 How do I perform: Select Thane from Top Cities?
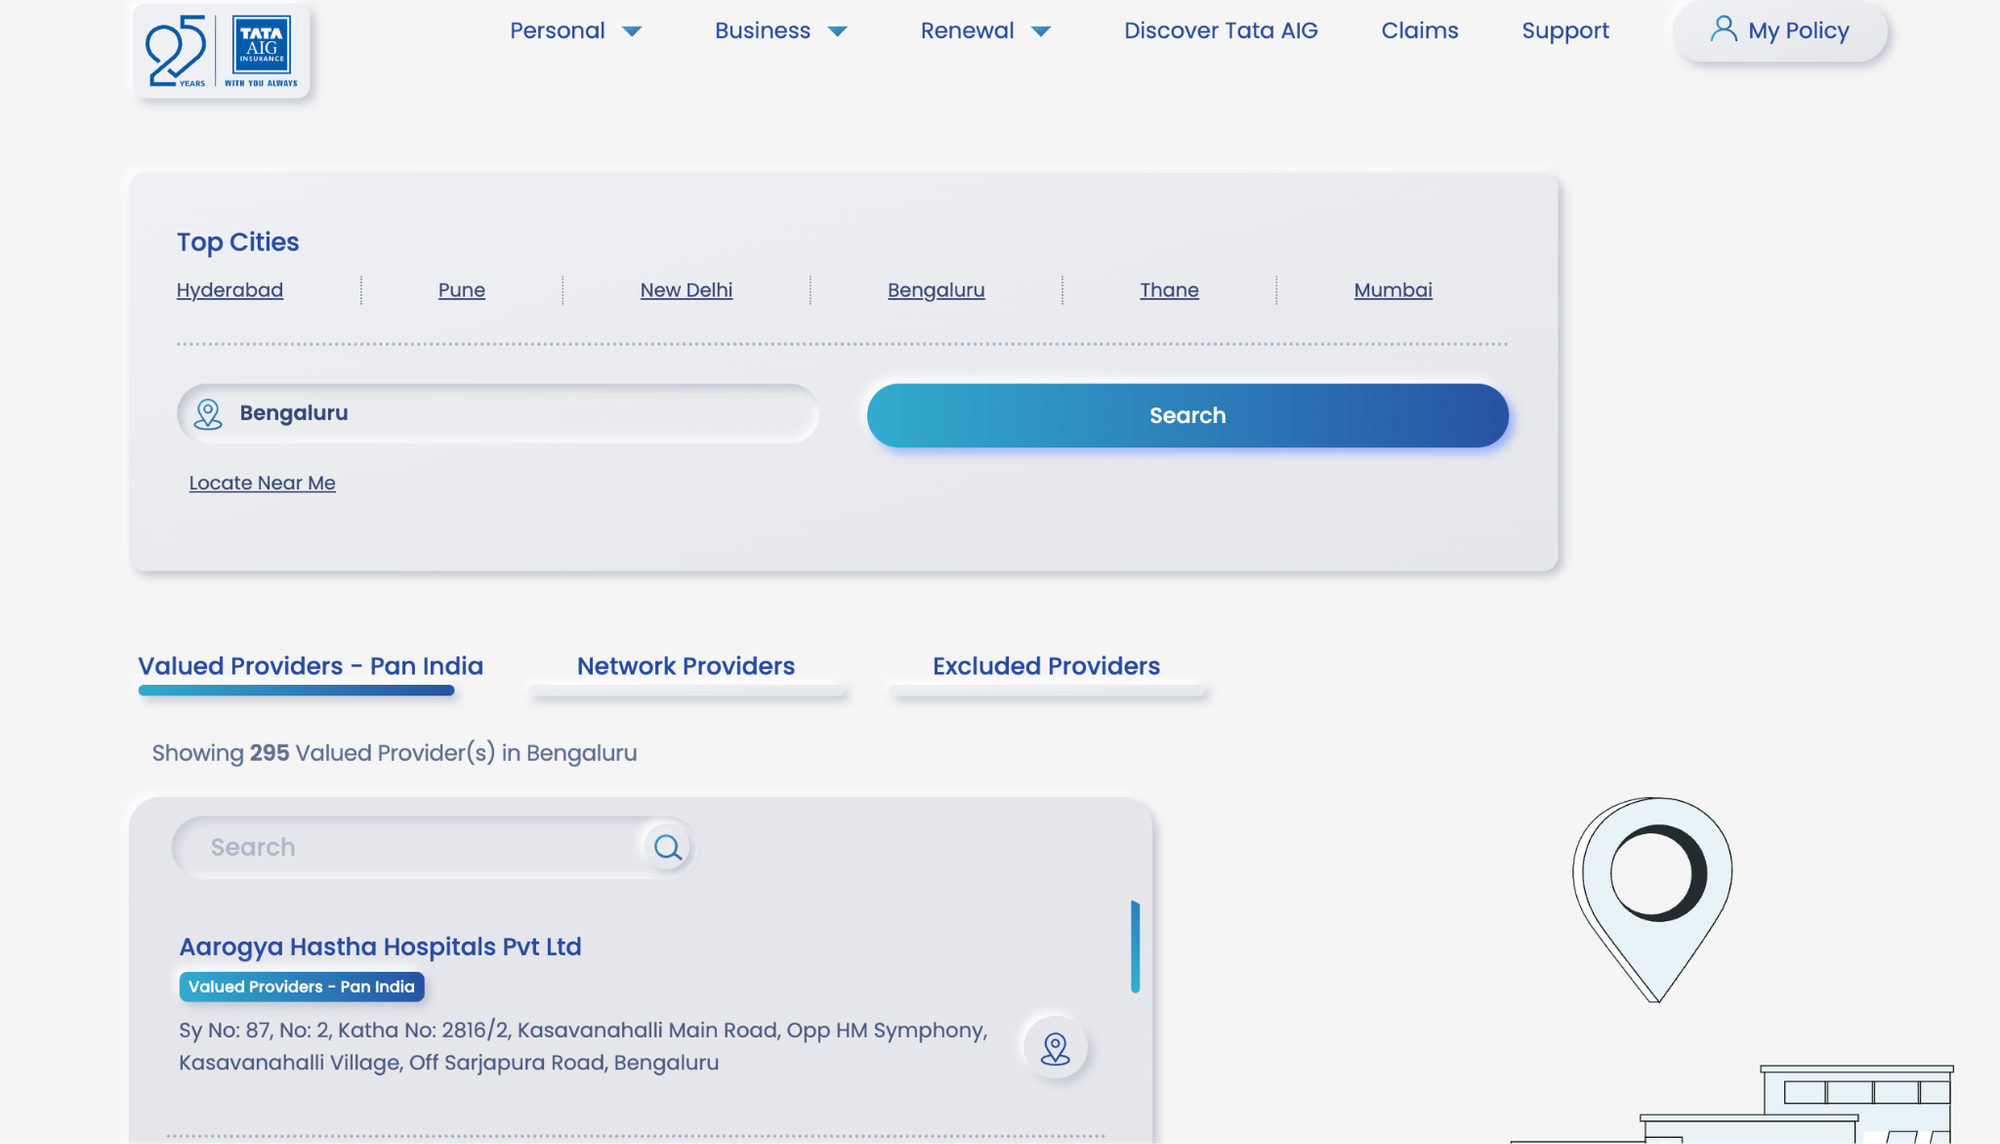click(1169, 290)
